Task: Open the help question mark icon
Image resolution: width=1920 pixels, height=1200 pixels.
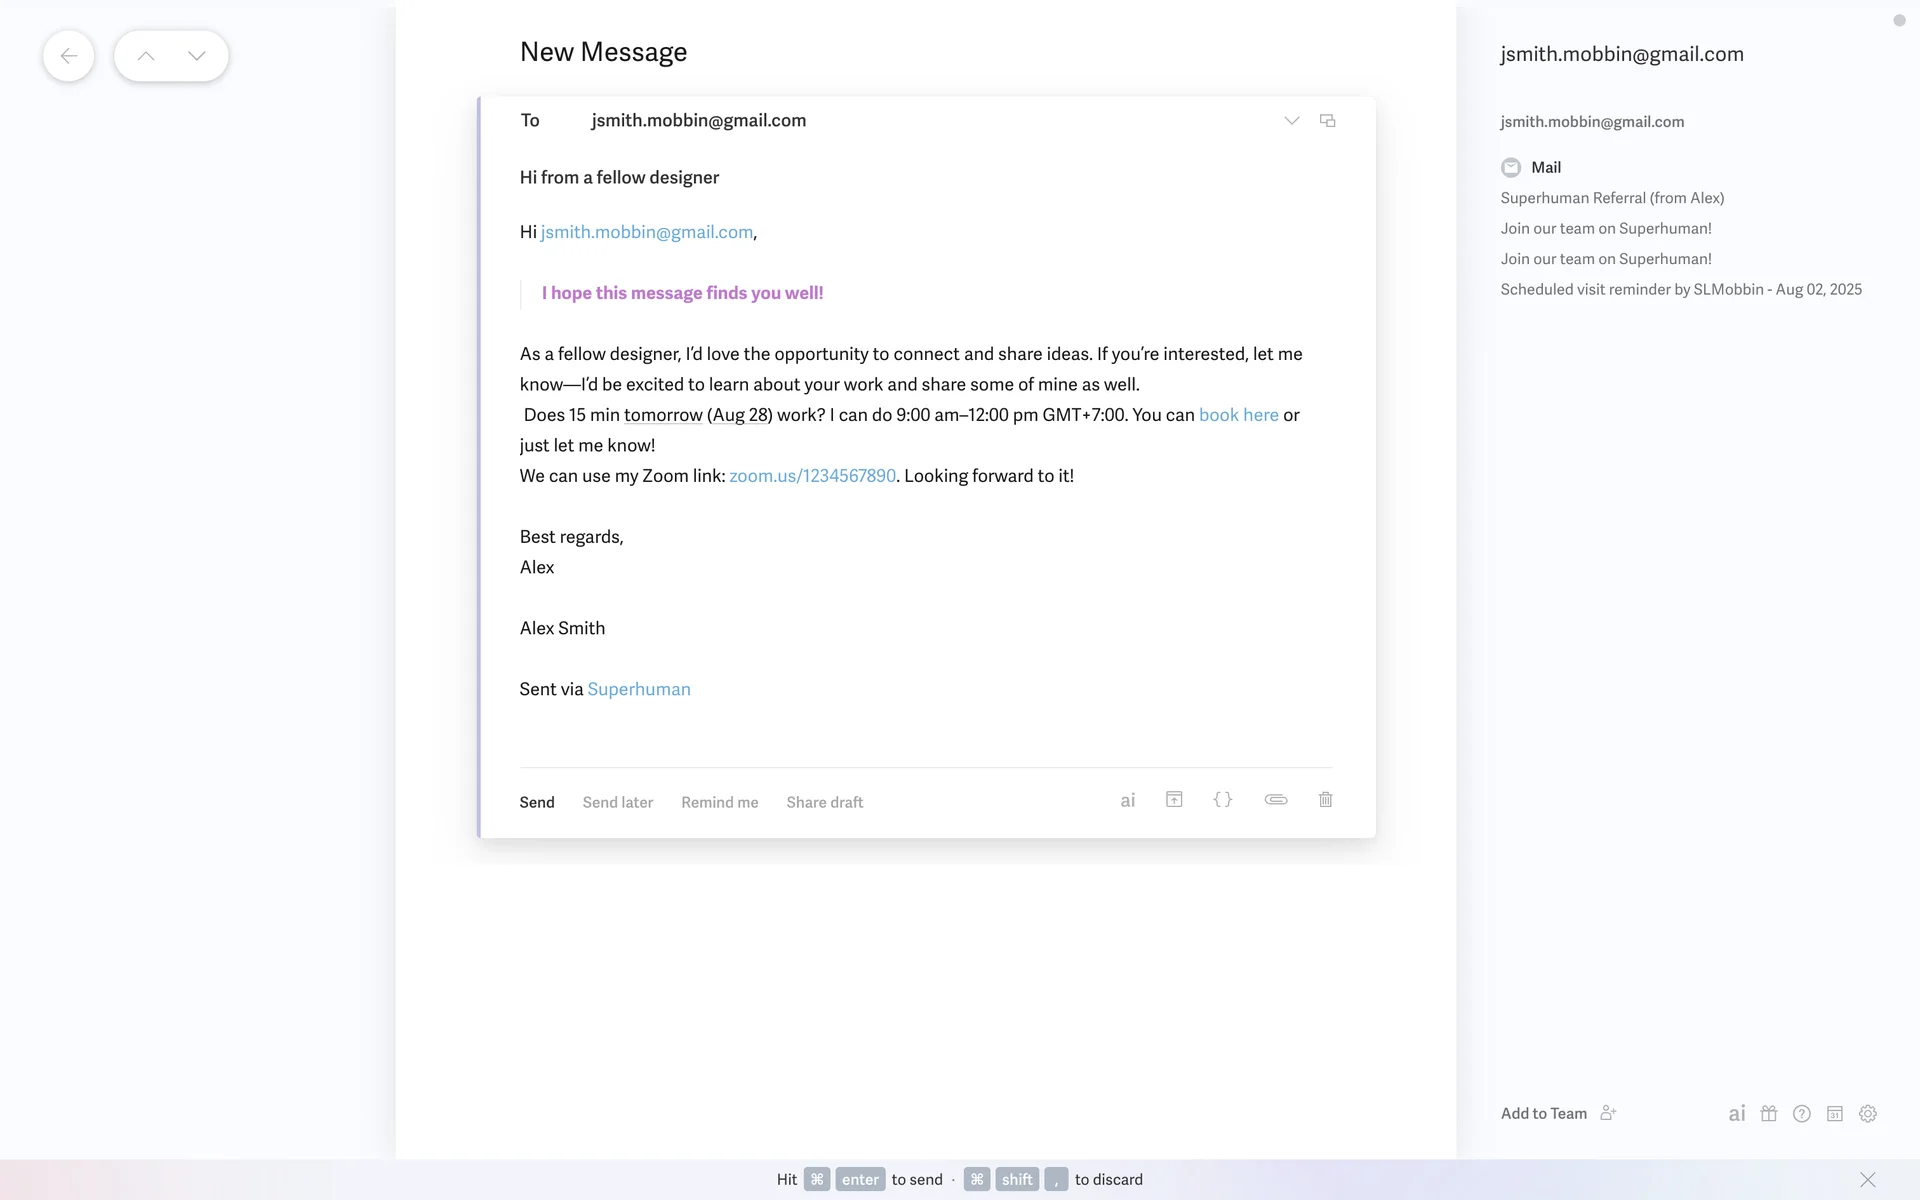Action: (x=1801, y=1114)
